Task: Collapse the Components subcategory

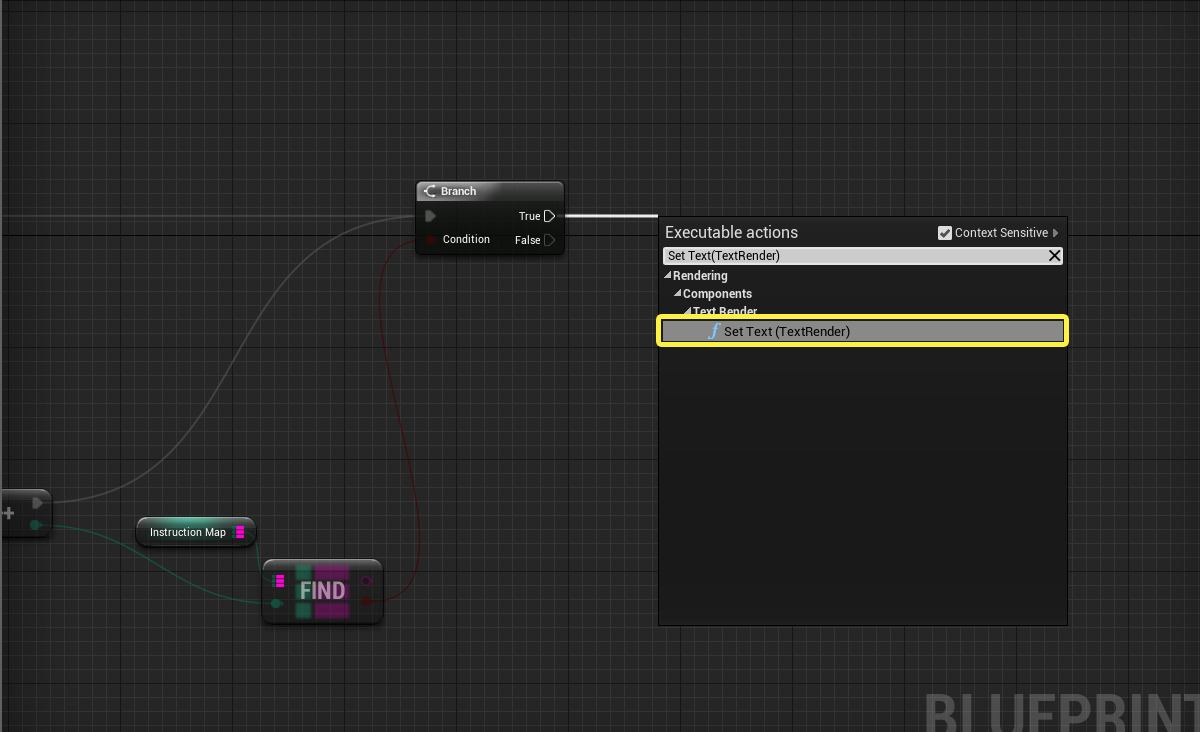Action: [x=678, y=294]
